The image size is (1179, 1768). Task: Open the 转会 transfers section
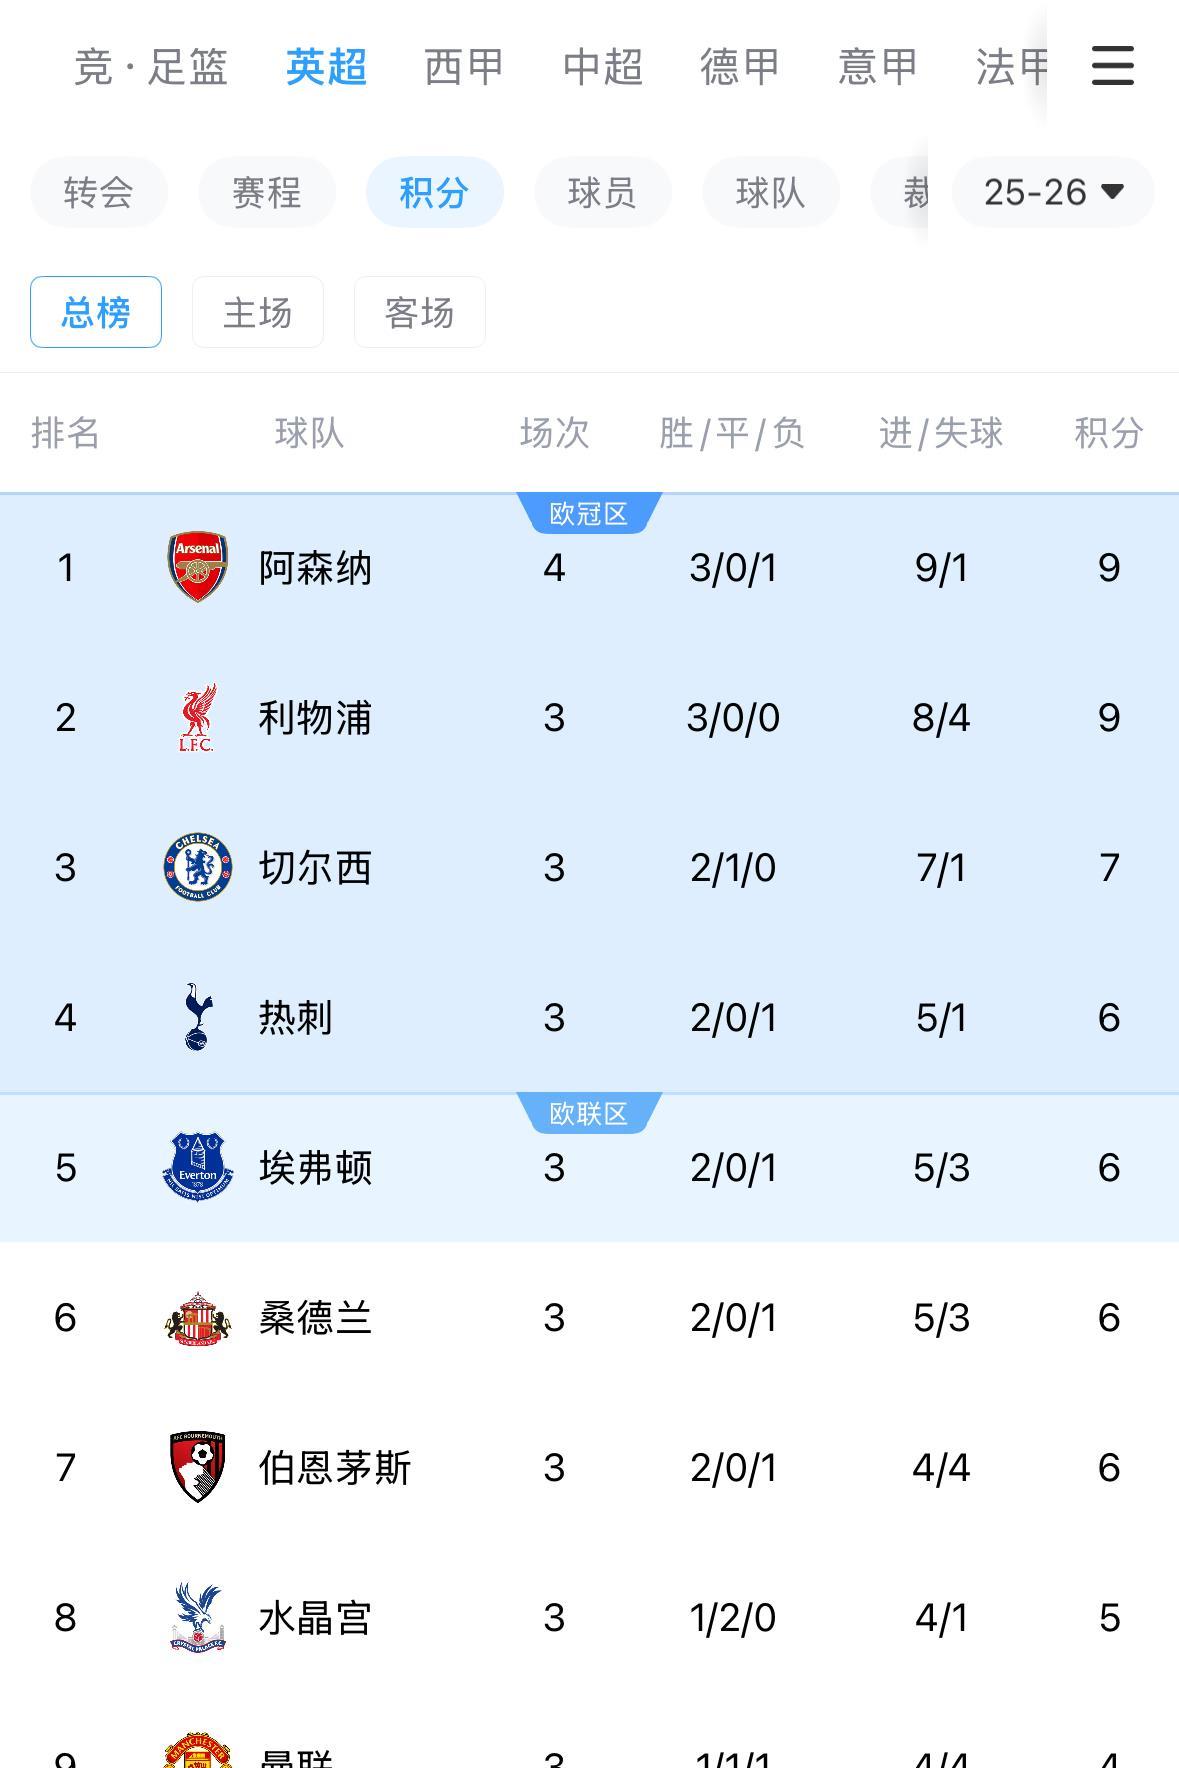[99, 192]
